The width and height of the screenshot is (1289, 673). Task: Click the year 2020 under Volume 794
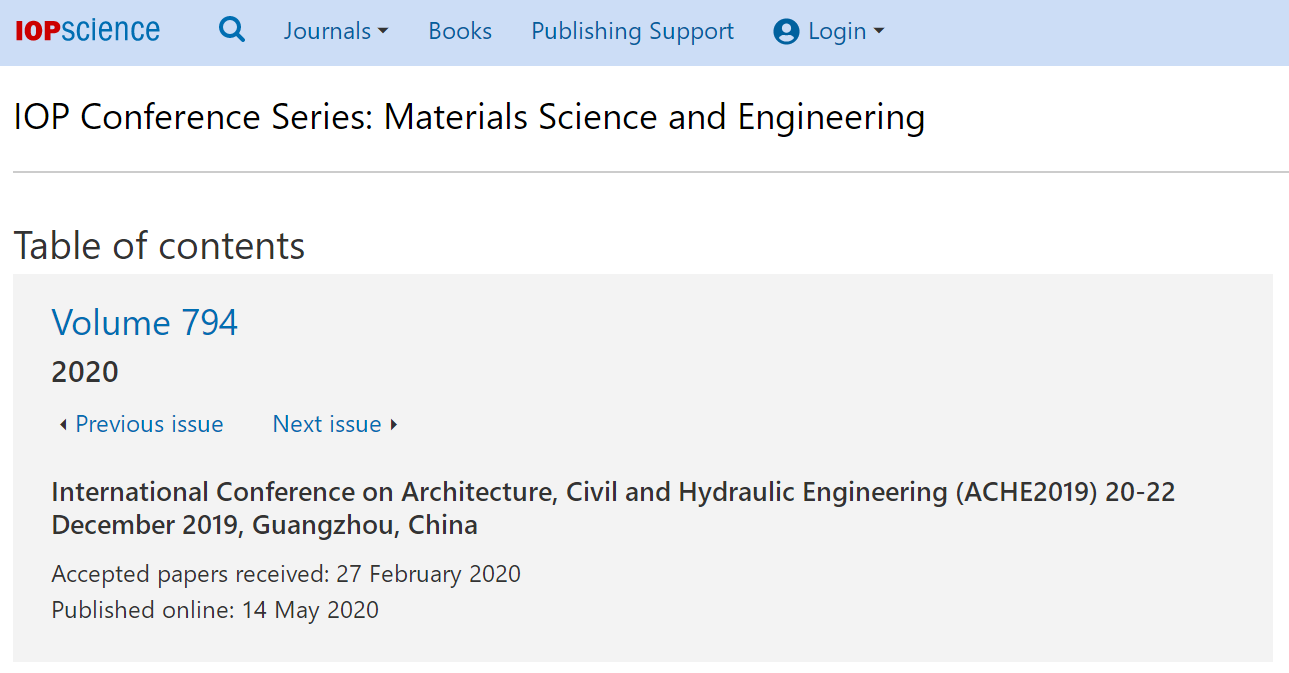coord(85,372)
